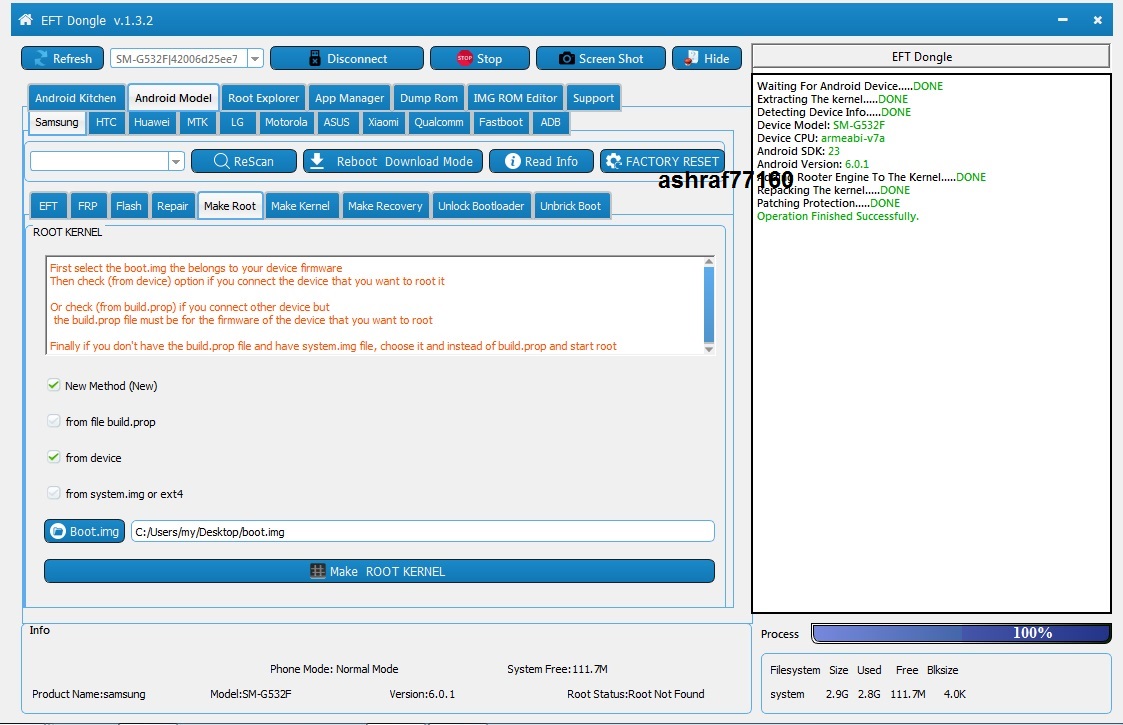Select the LG brand tab
Viewport: 1123px width, 725px height.
237,123
